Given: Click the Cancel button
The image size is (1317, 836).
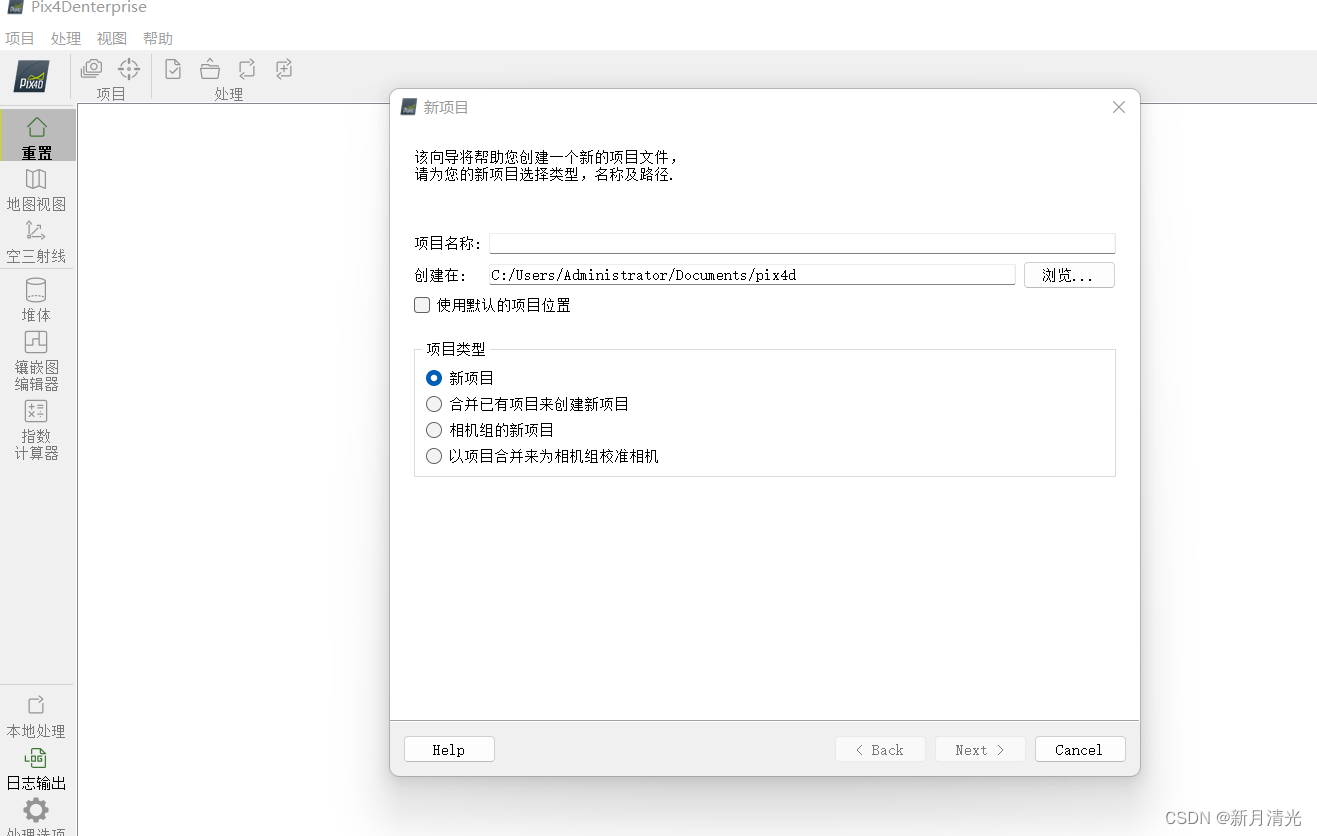Looking at the screenshot, I should point(1080,750).
